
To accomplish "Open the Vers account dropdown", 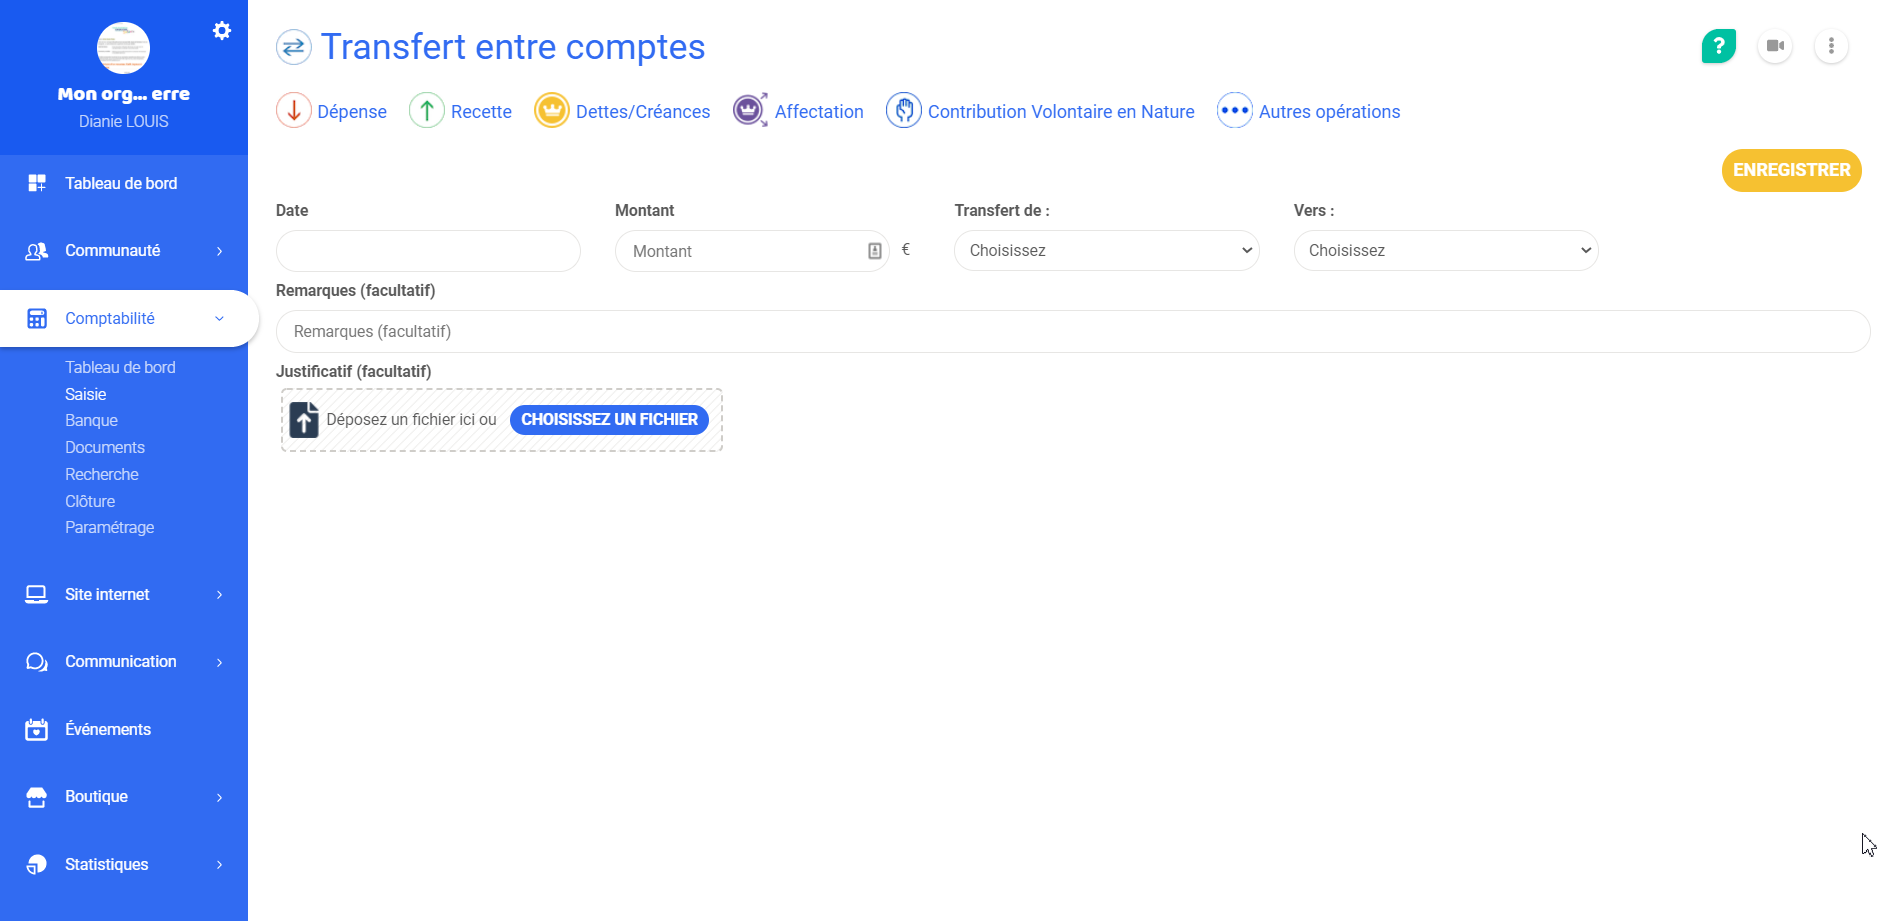I will click(1445, 251).
